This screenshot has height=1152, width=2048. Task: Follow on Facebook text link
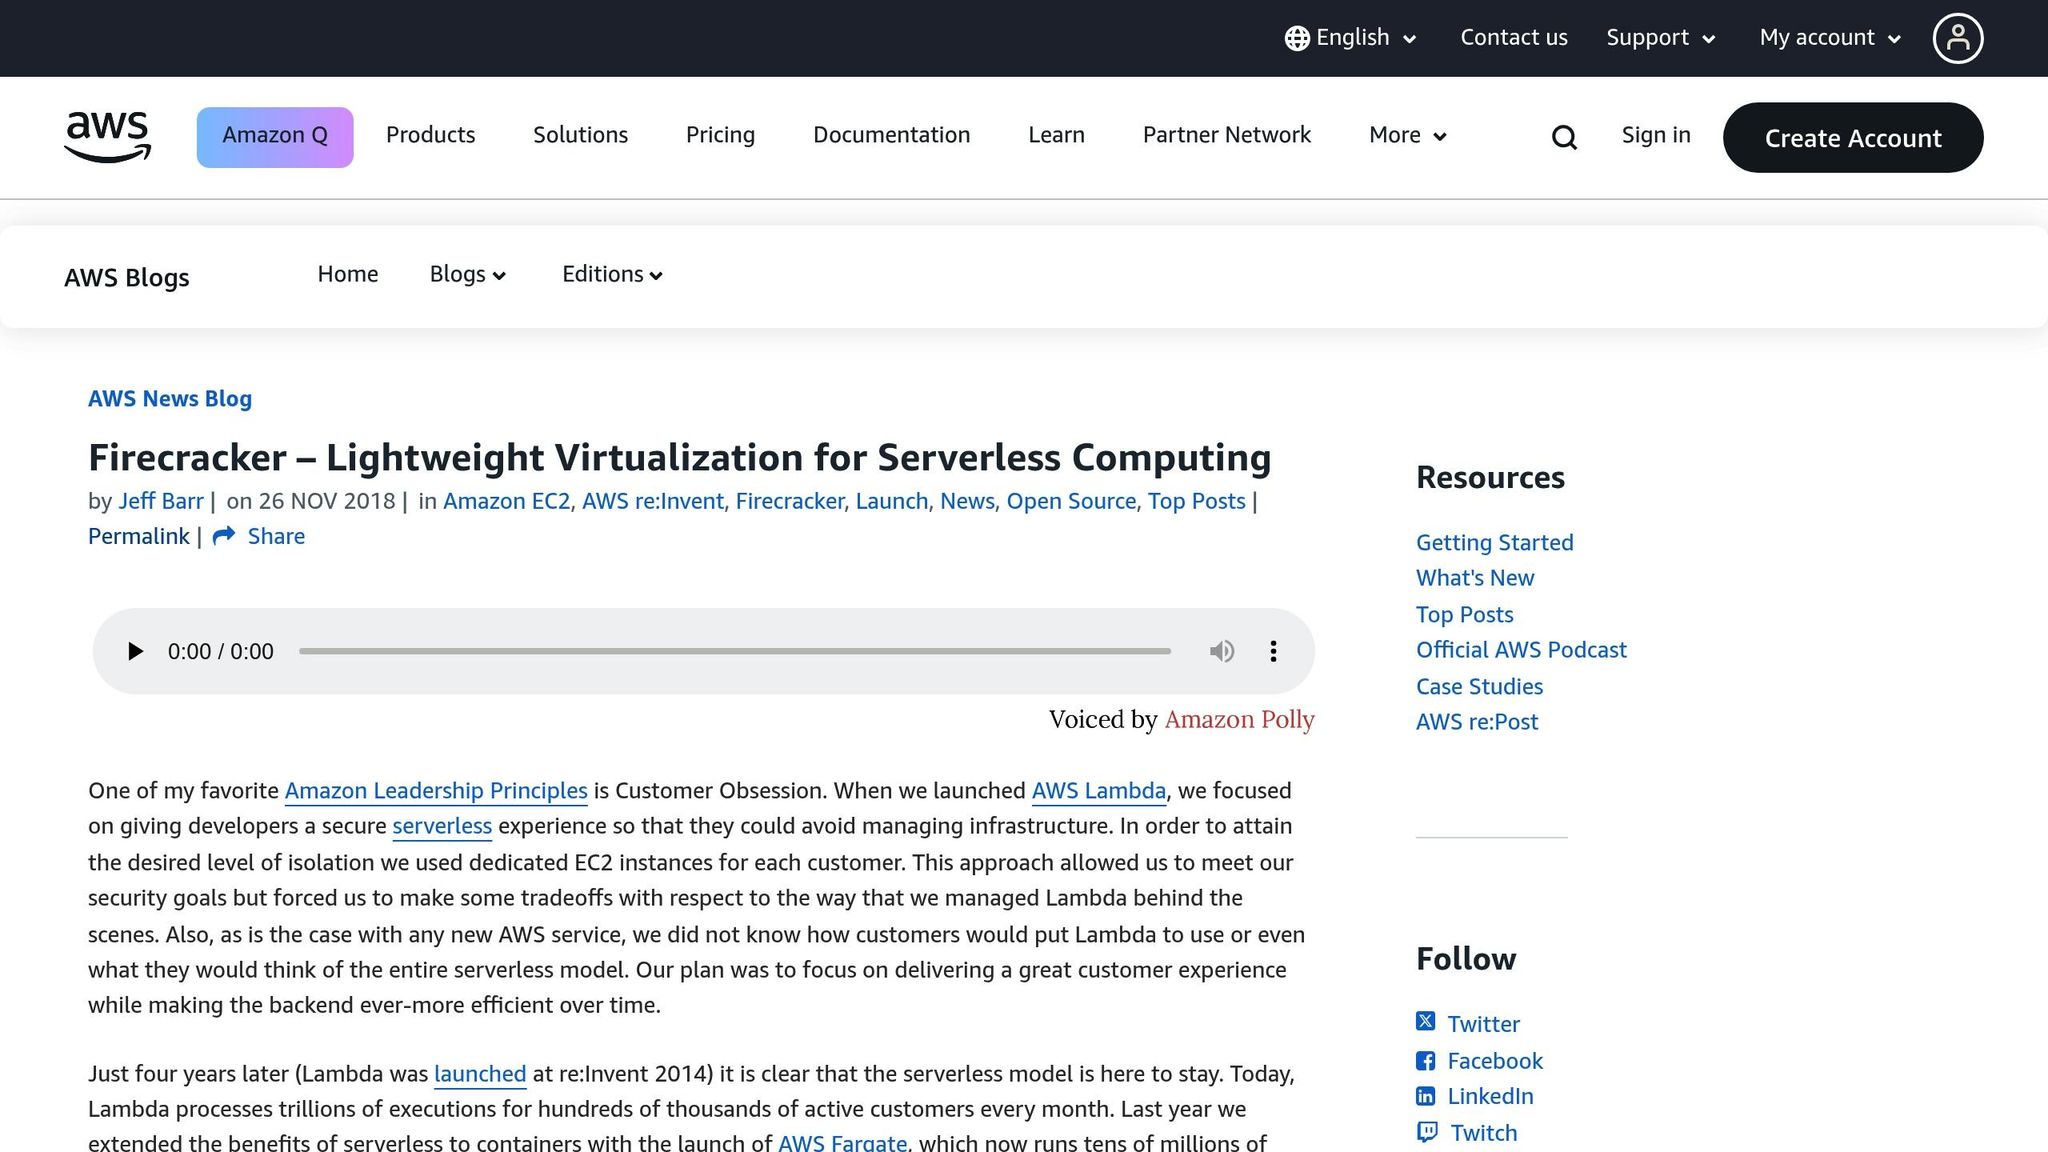pos(1495,1061)
